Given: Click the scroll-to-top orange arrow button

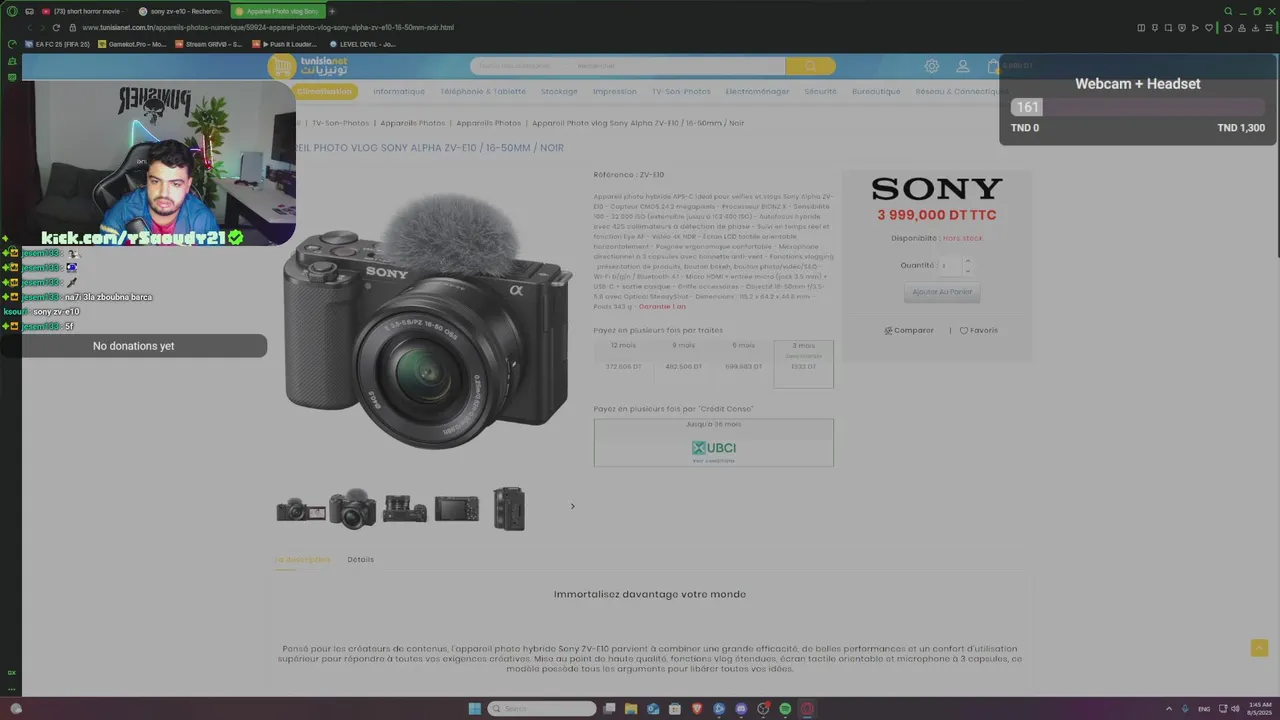Looking at the screenshot, I should click(x=1259, y=648).
